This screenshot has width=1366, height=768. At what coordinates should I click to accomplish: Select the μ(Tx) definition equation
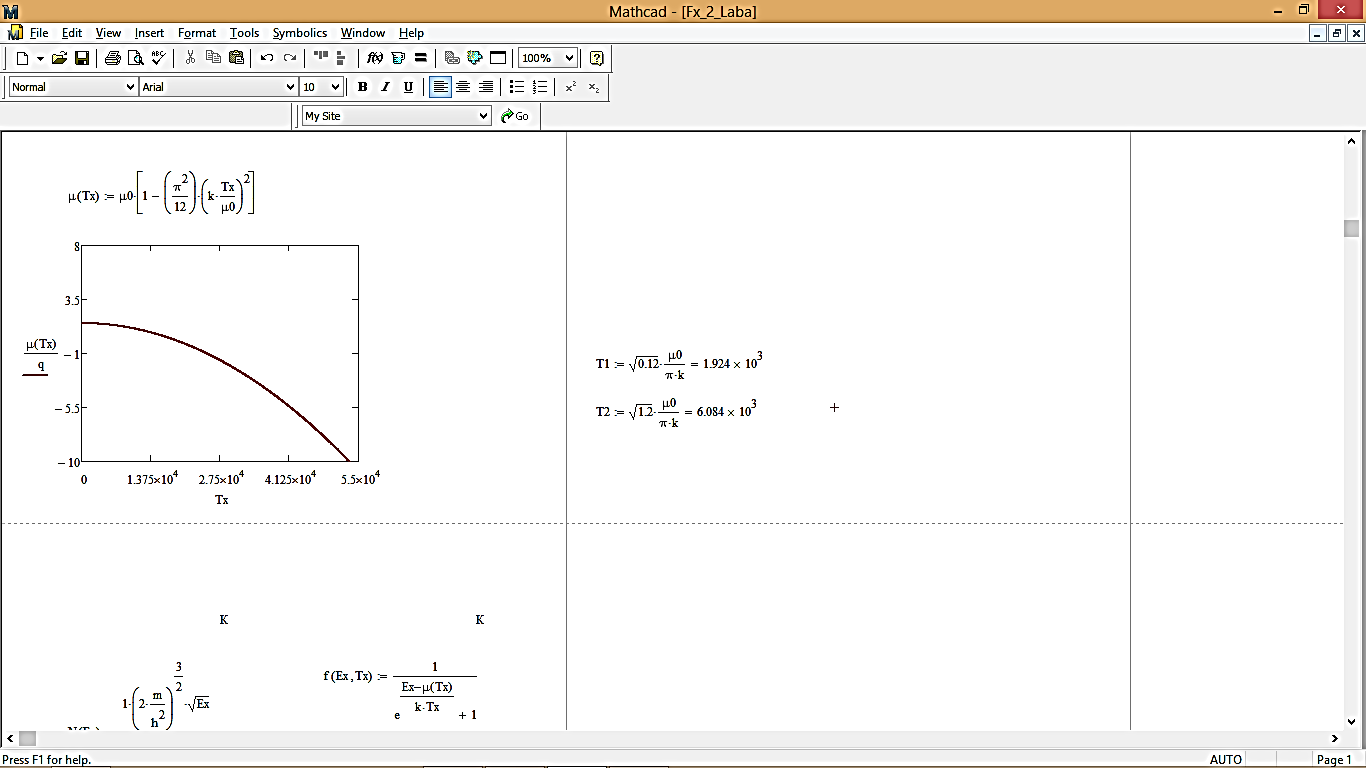tap(162, 195)
